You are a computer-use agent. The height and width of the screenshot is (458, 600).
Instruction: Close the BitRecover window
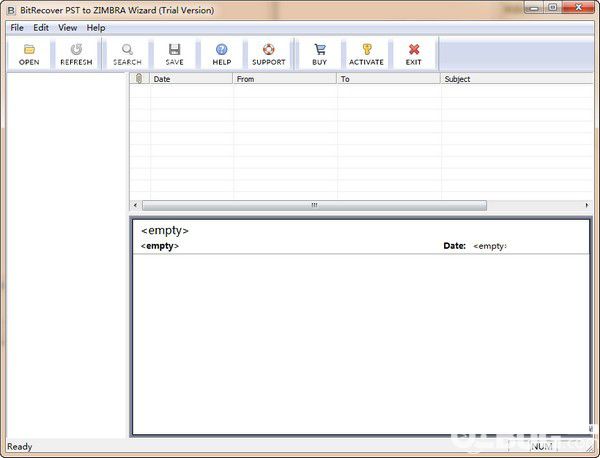click(579, 8)
